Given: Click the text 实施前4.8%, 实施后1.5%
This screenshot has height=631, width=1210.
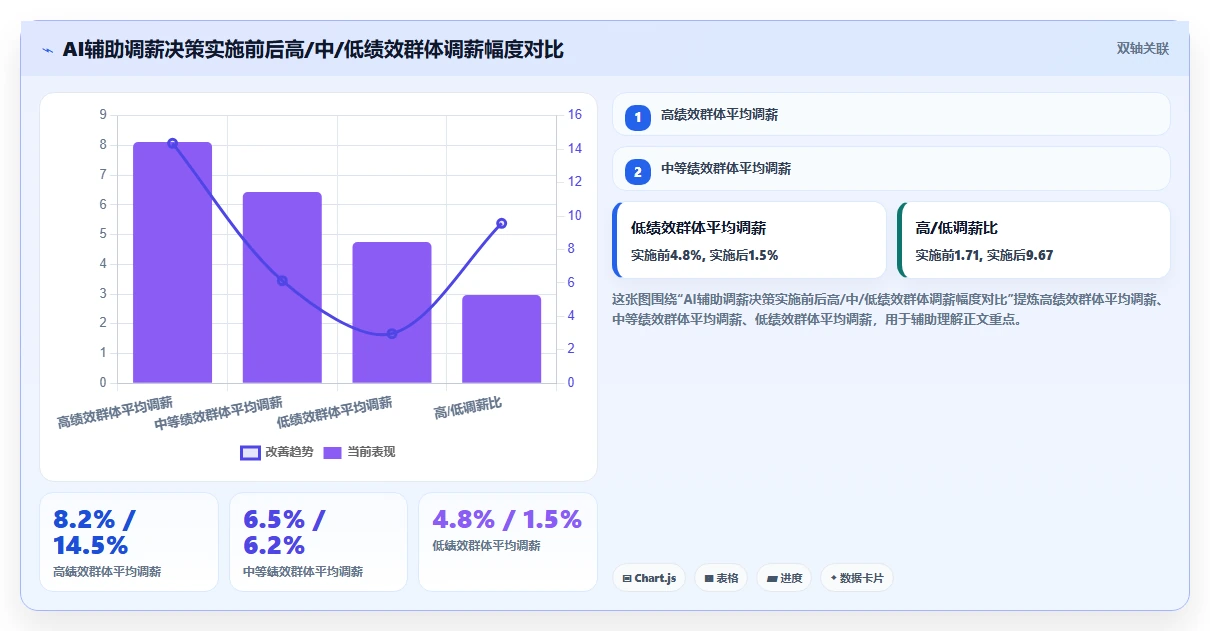Looking at the screenshot, I should (x=704, y=255).
